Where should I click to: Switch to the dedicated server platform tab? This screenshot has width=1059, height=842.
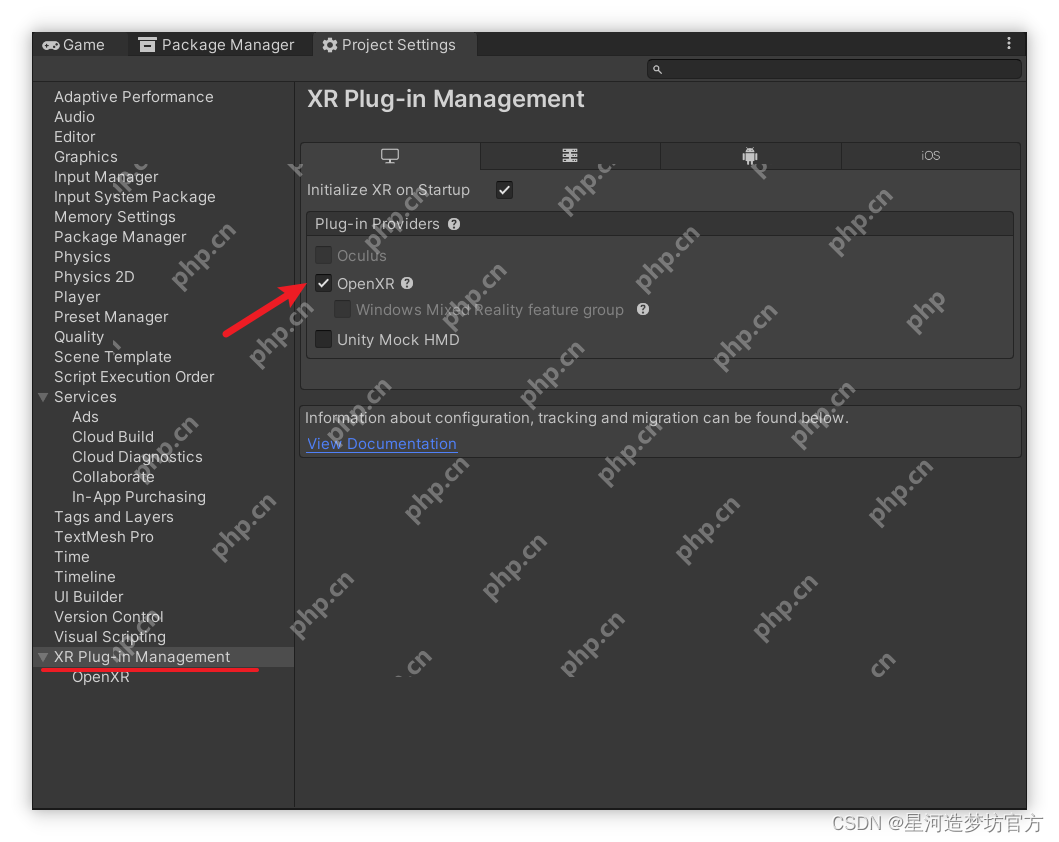pyautogui.click(x=570, y=156)
